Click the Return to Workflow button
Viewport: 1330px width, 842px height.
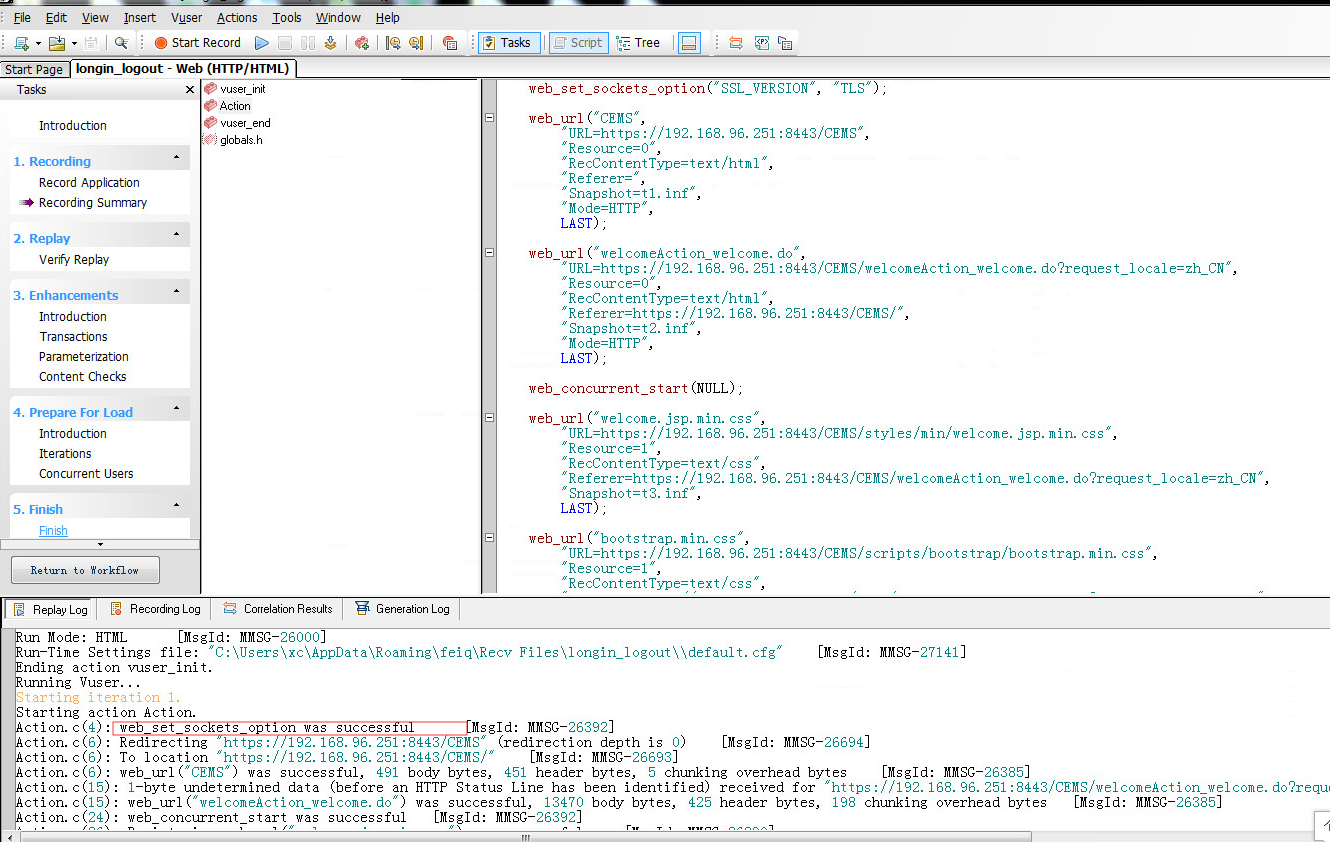[x=85, y=570]
